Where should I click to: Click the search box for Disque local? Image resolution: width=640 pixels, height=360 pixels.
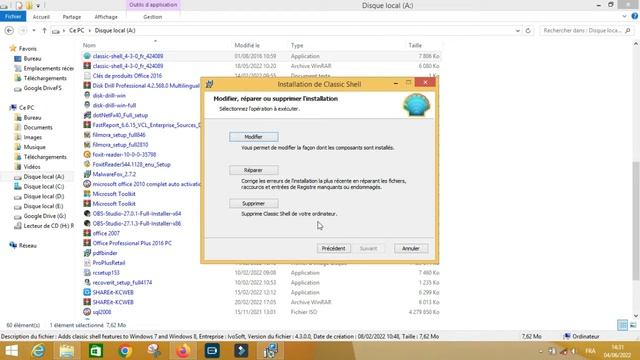coord(587,31)
